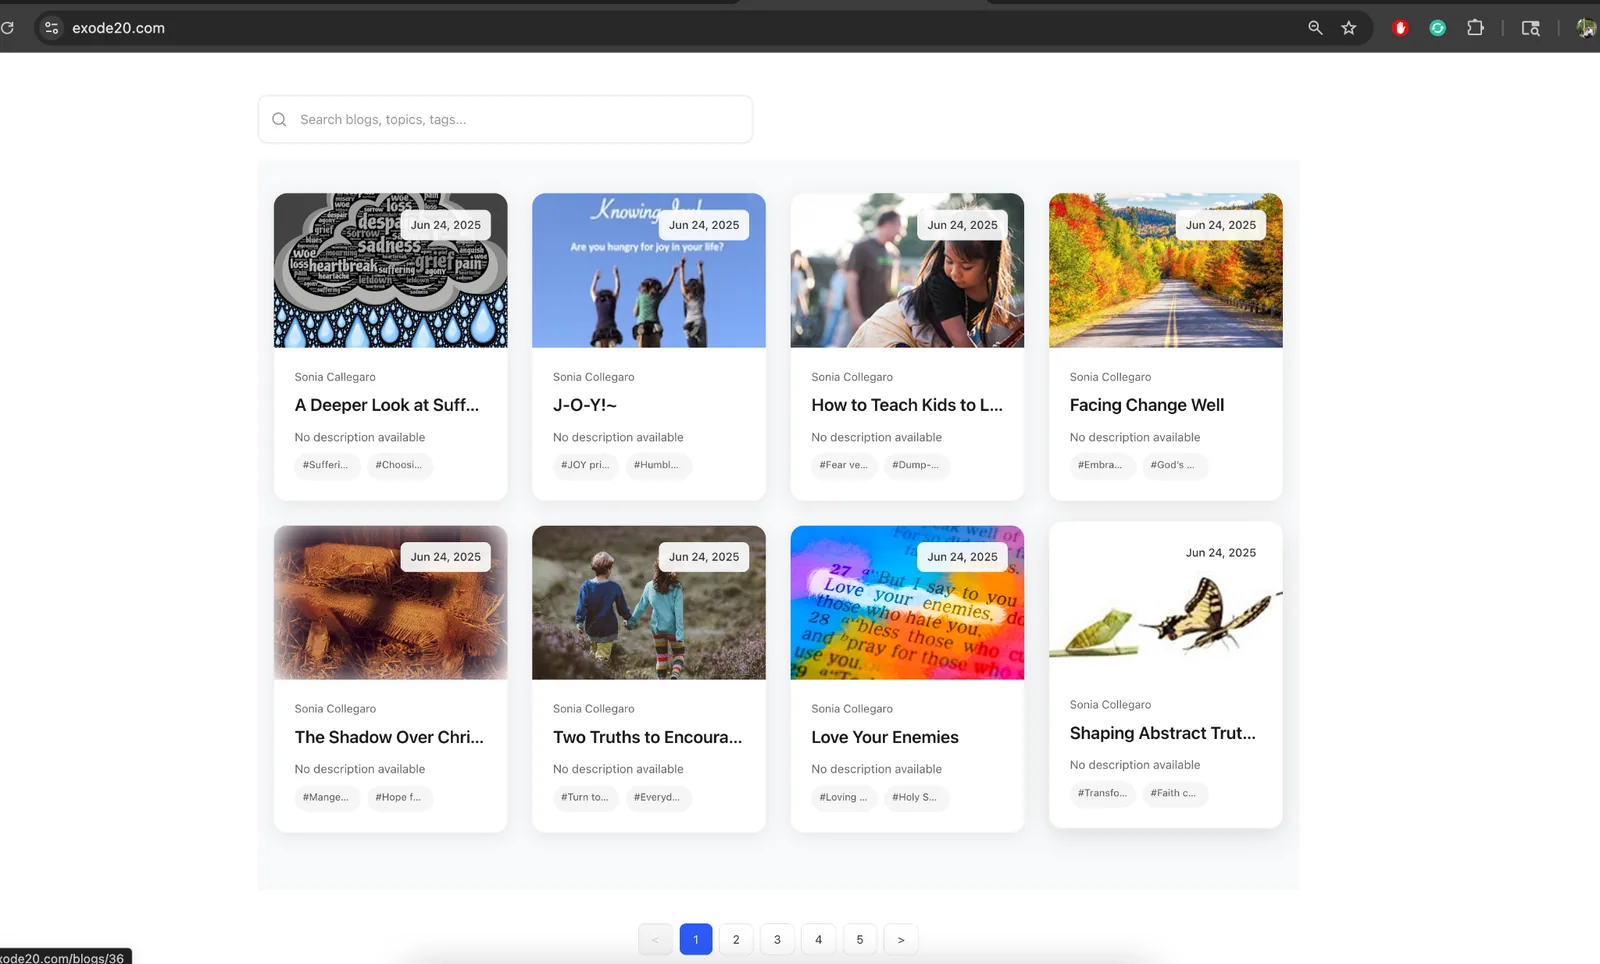Select the '#JOY pri...' tag
The image size is (1600, 964).
click(x=585, y=465)
